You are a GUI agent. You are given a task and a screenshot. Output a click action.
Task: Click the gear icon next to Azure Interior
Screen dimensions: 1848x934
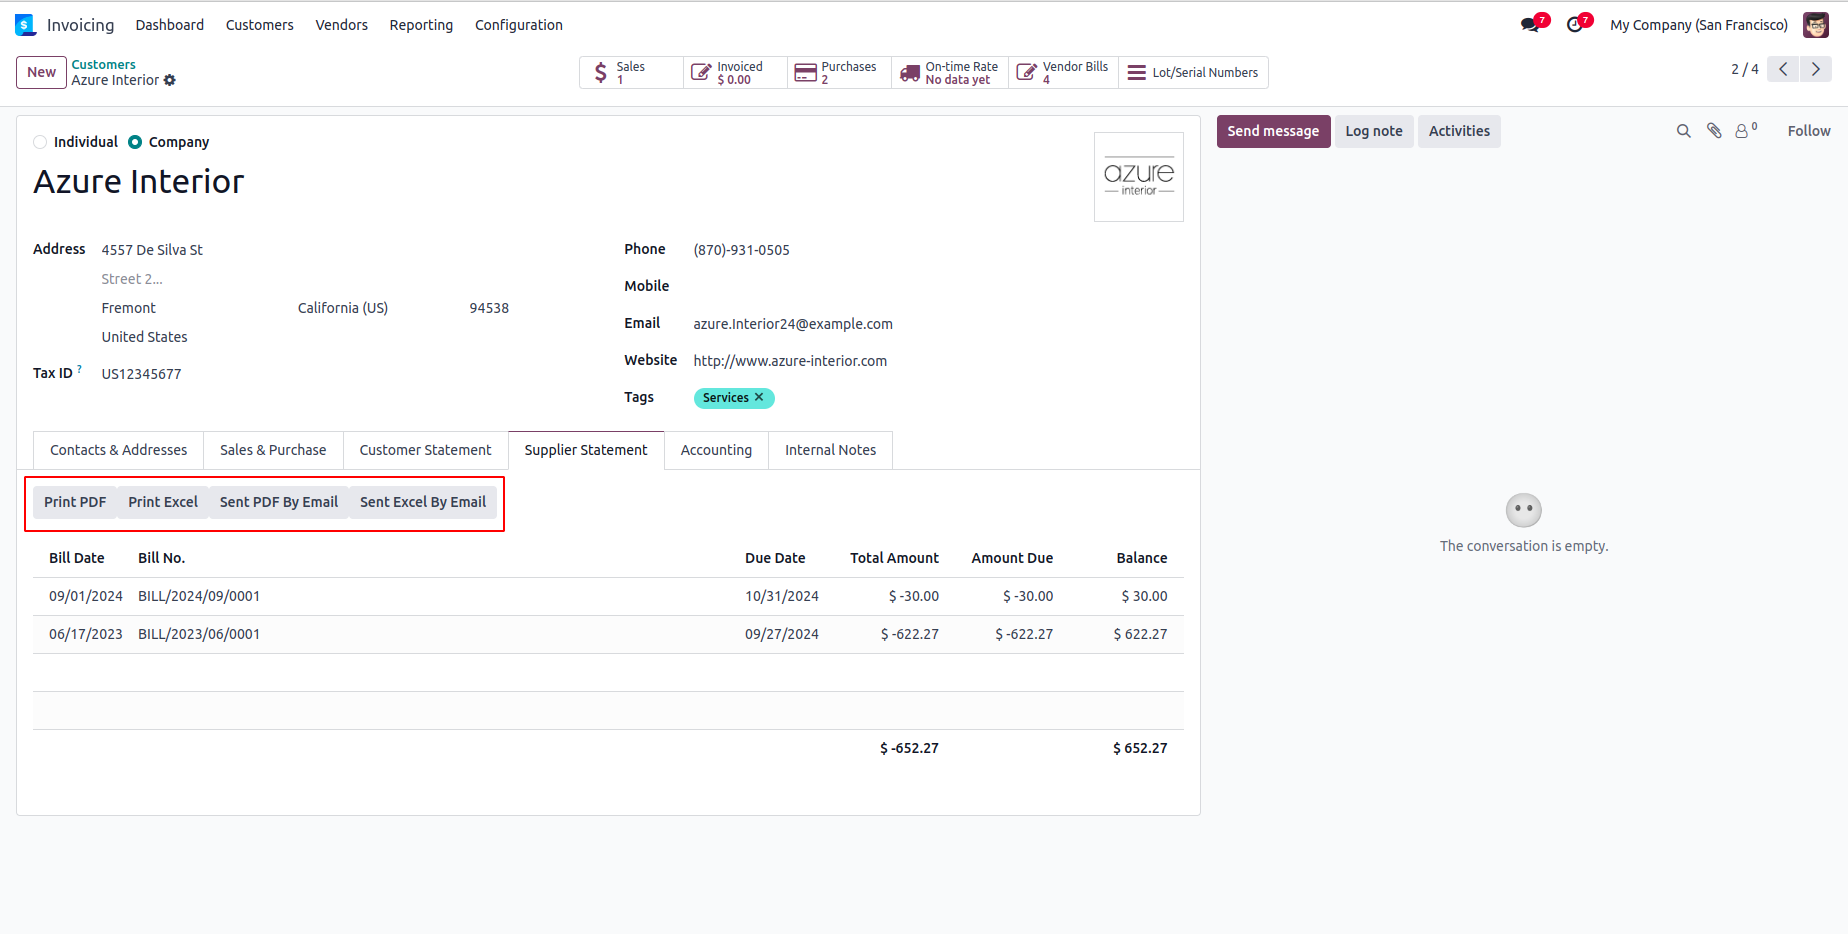[170, 80]
